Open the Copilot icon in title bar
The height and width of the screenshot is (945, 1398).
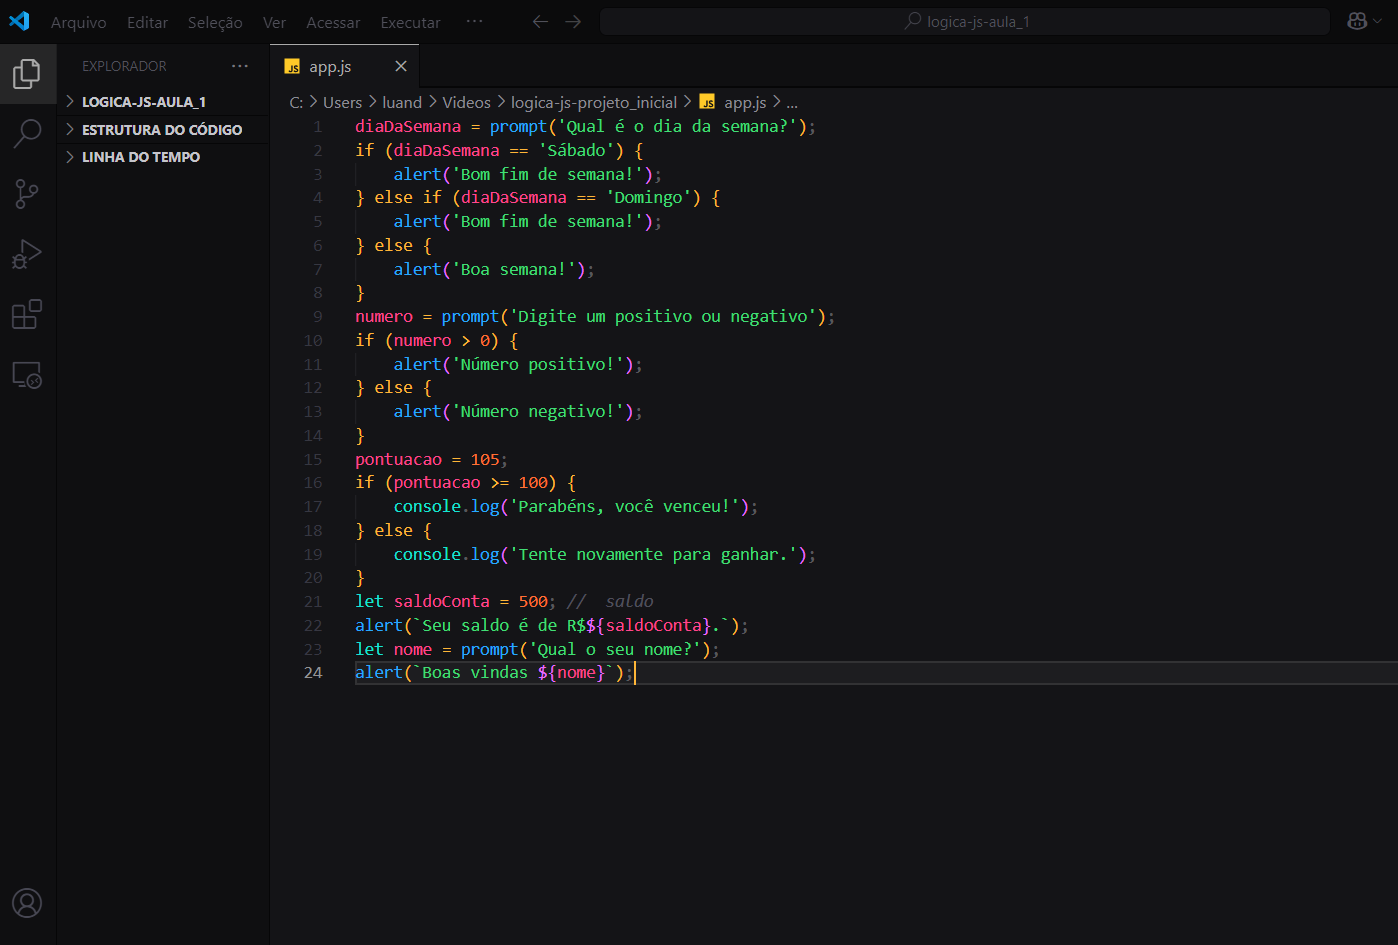pos(1357,21)
